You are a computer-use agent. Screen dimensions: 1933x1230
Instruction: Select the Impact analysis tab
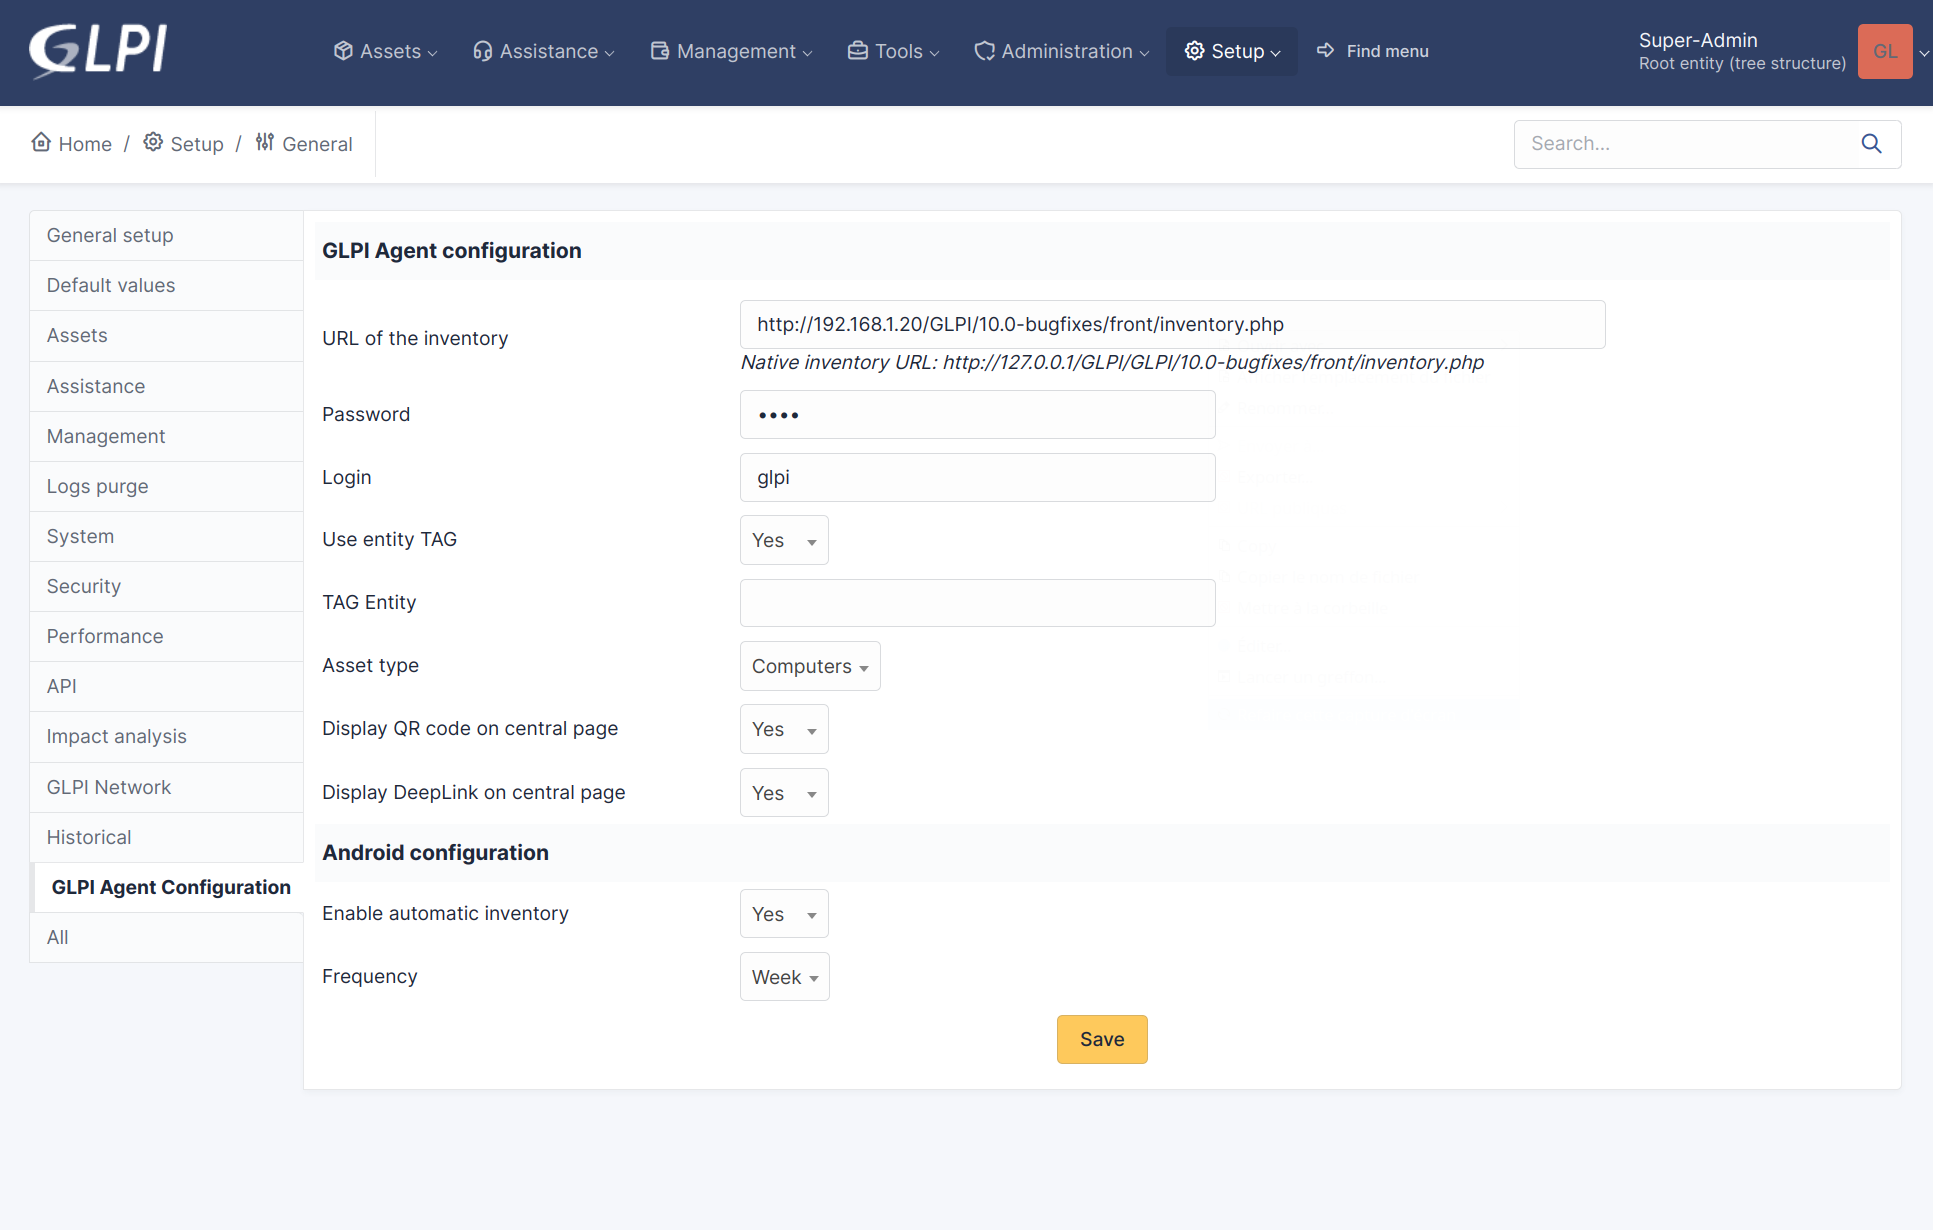(x=166, y=737)
